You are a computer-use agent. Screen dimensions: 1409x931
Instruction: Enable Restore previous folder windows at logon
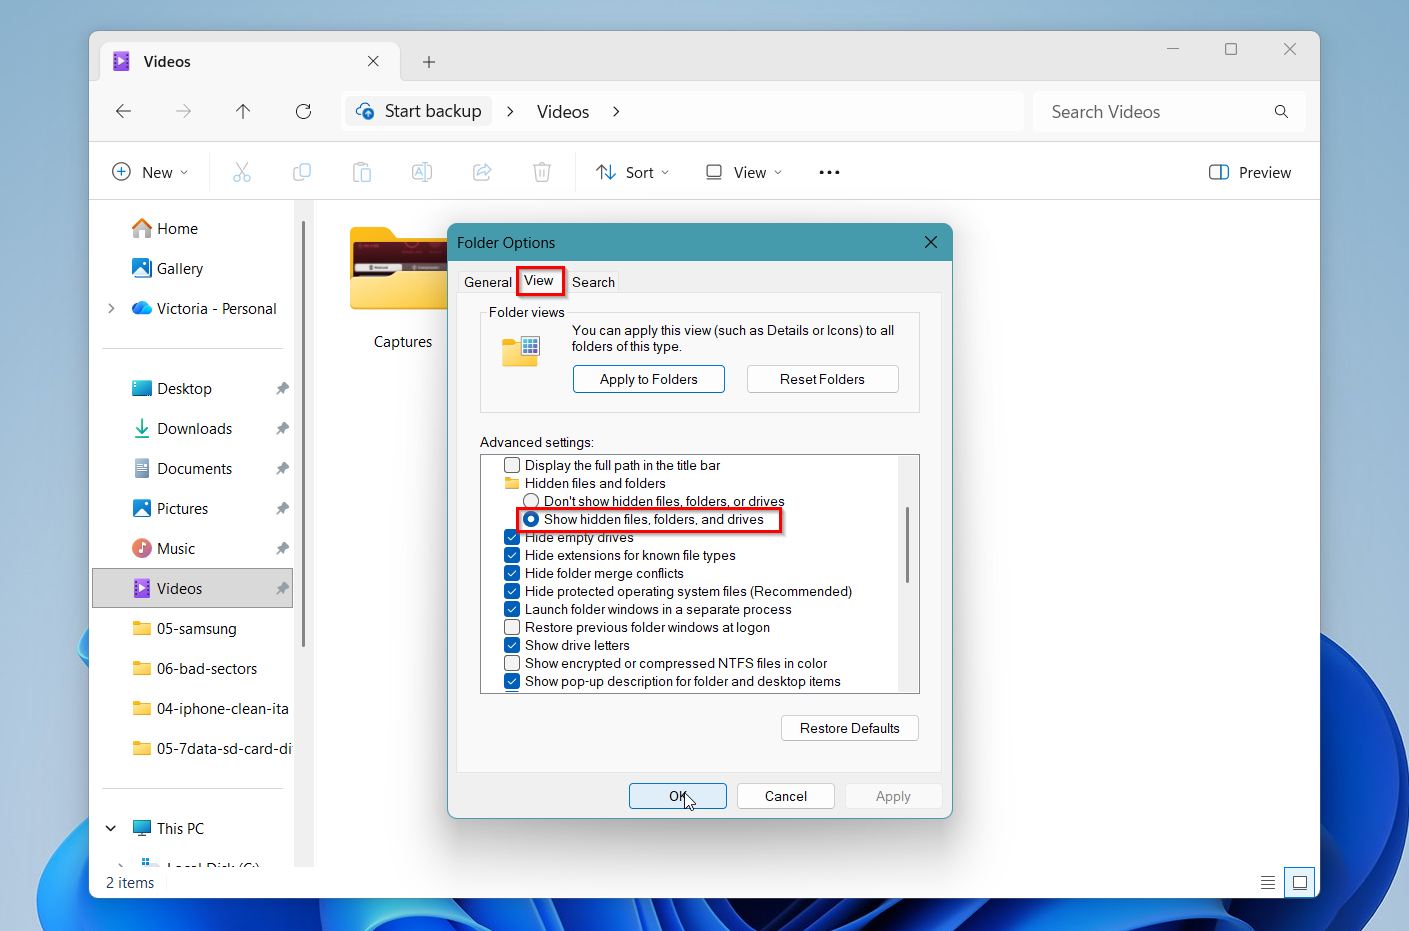[511, 627]
